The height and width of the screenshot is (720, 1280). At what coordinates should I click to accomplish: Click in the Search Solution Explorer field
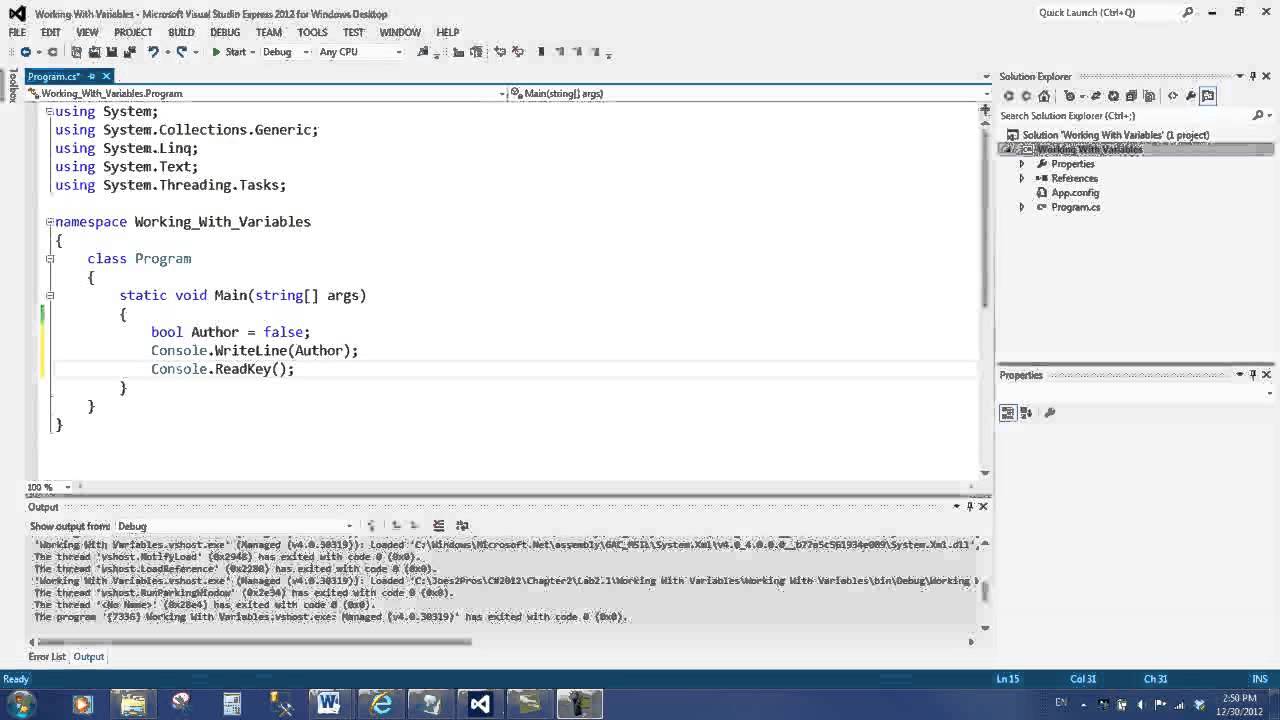[1125, 116]
